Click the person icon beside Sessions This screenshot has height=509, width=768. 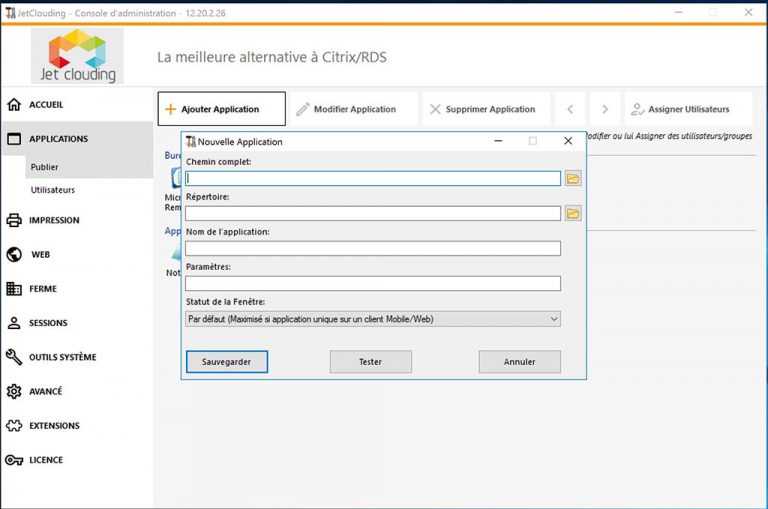pyautogui.click(x=14, y=323)
